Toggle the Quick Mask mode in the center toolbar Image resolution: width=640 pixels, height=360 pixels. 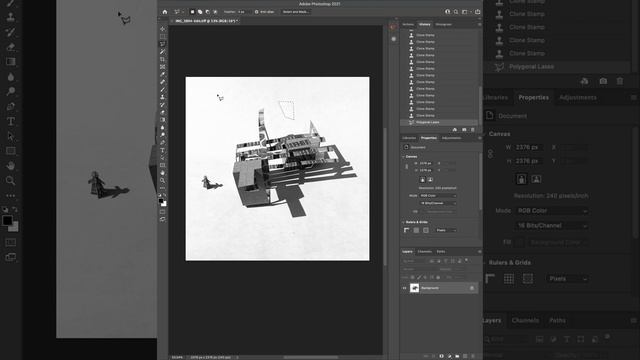point(162,212)
